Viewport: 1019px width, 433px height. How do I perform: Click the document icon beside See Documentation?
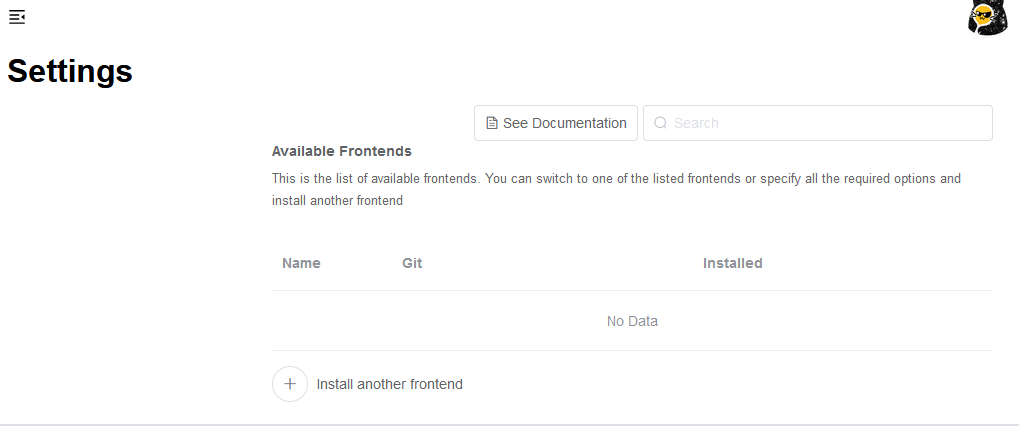(x=491, y=123)
